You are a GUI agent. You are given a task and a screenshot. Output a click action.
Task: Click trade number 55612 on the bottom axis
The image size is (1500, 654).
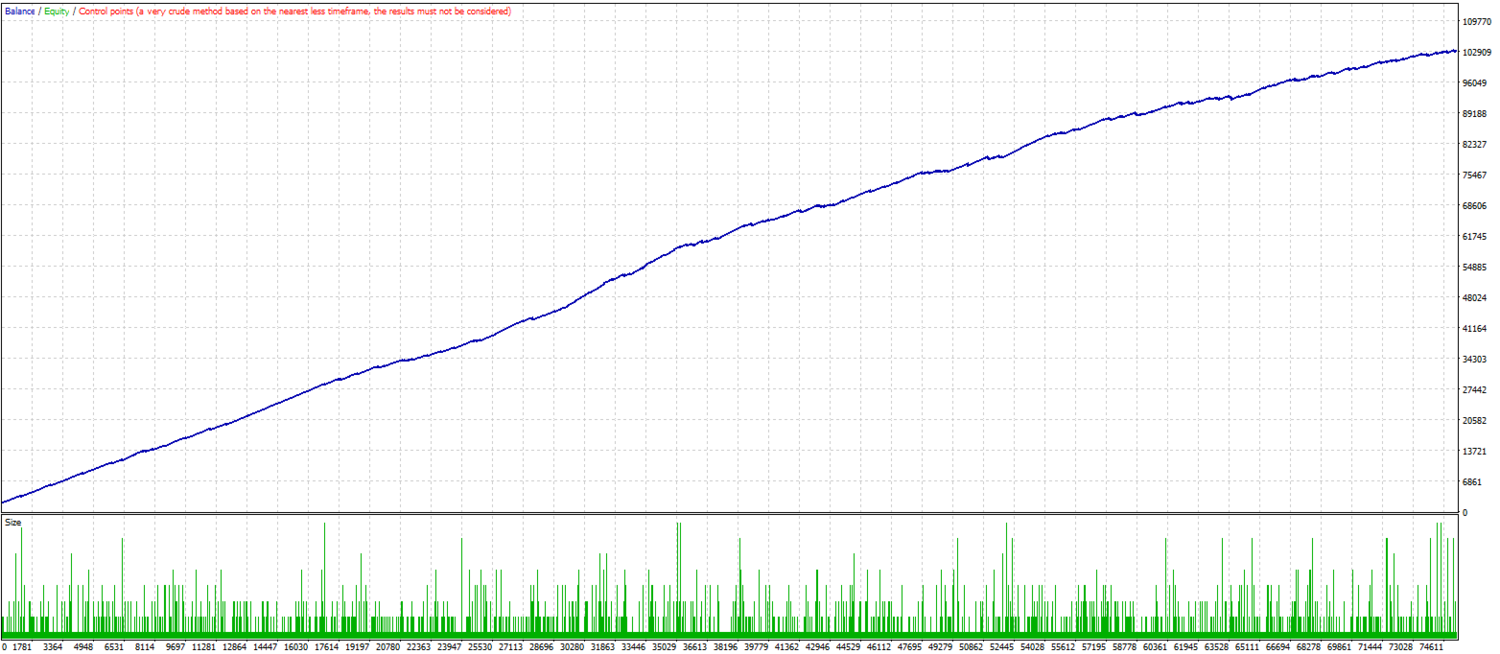tap(1063, 647)
